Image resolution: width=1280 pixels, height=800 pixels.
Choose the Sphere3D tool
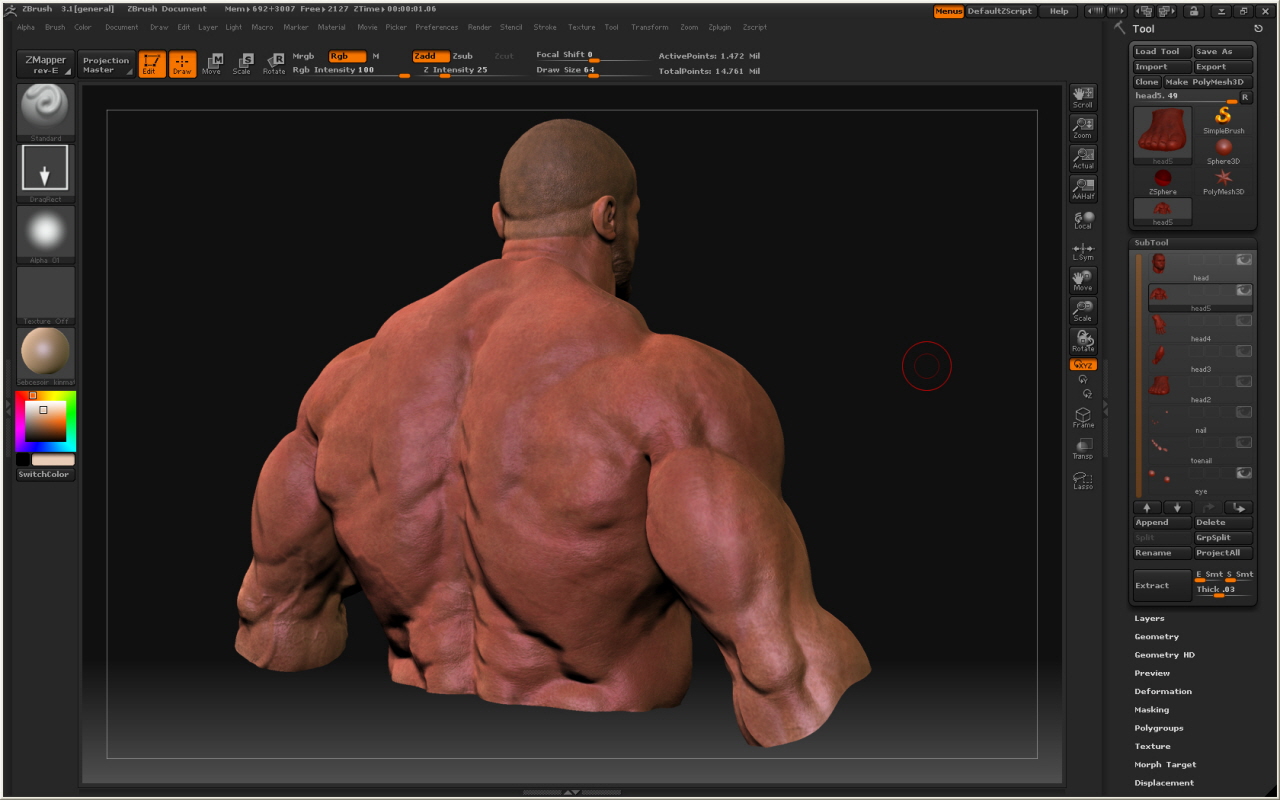point(1223,151)
